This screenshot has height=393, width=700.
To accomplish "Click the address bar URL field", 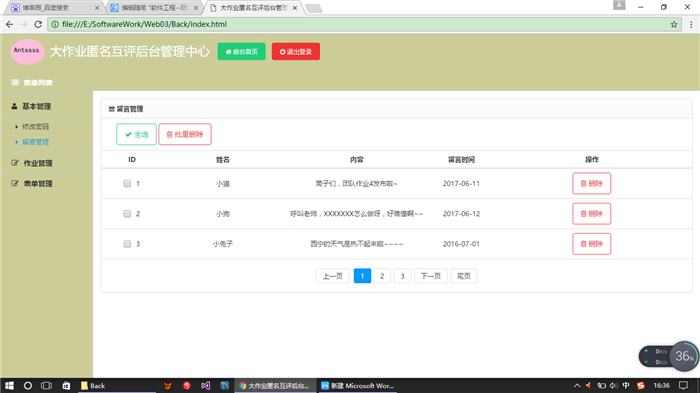I will tap(364, 24).
